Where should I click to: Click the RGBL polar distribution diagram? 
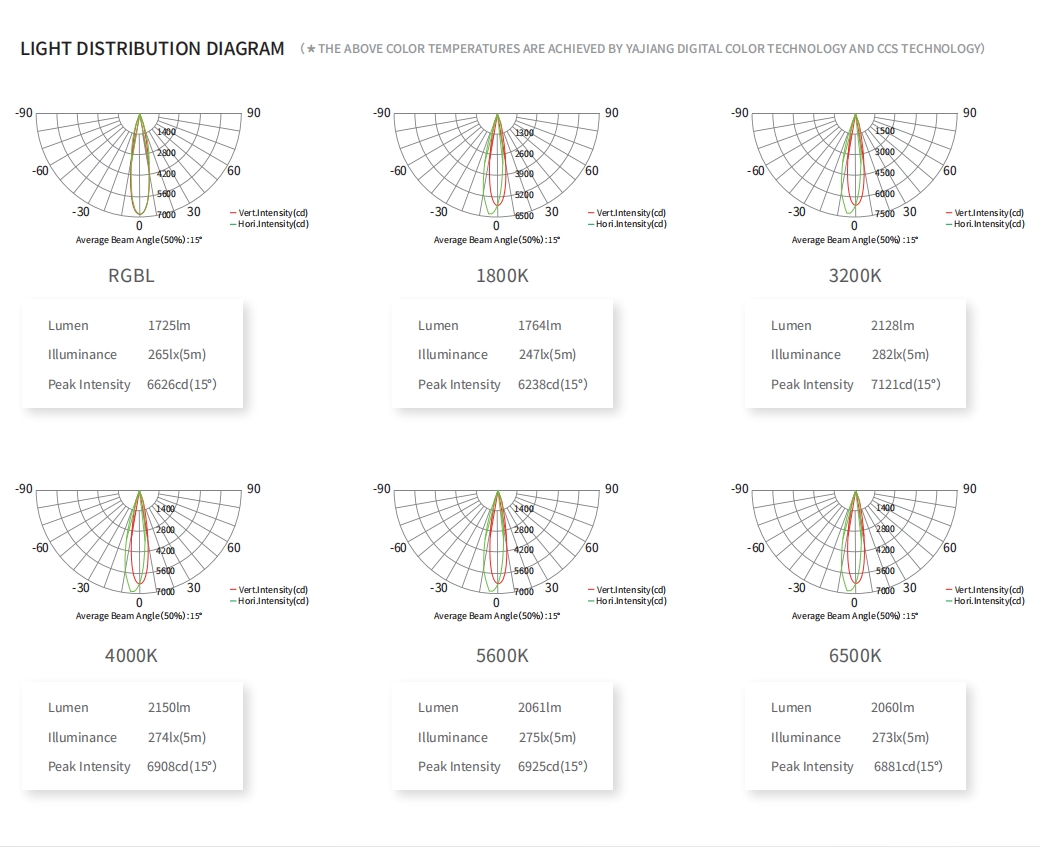(x=139, y=165)
